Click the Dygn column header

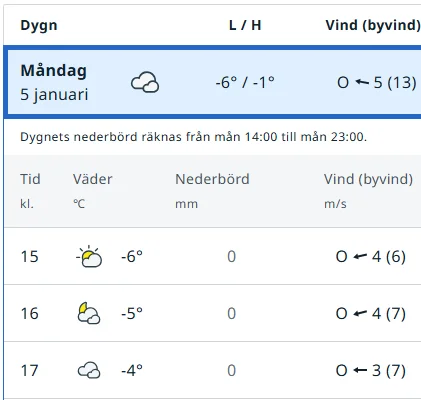[39, 25]
